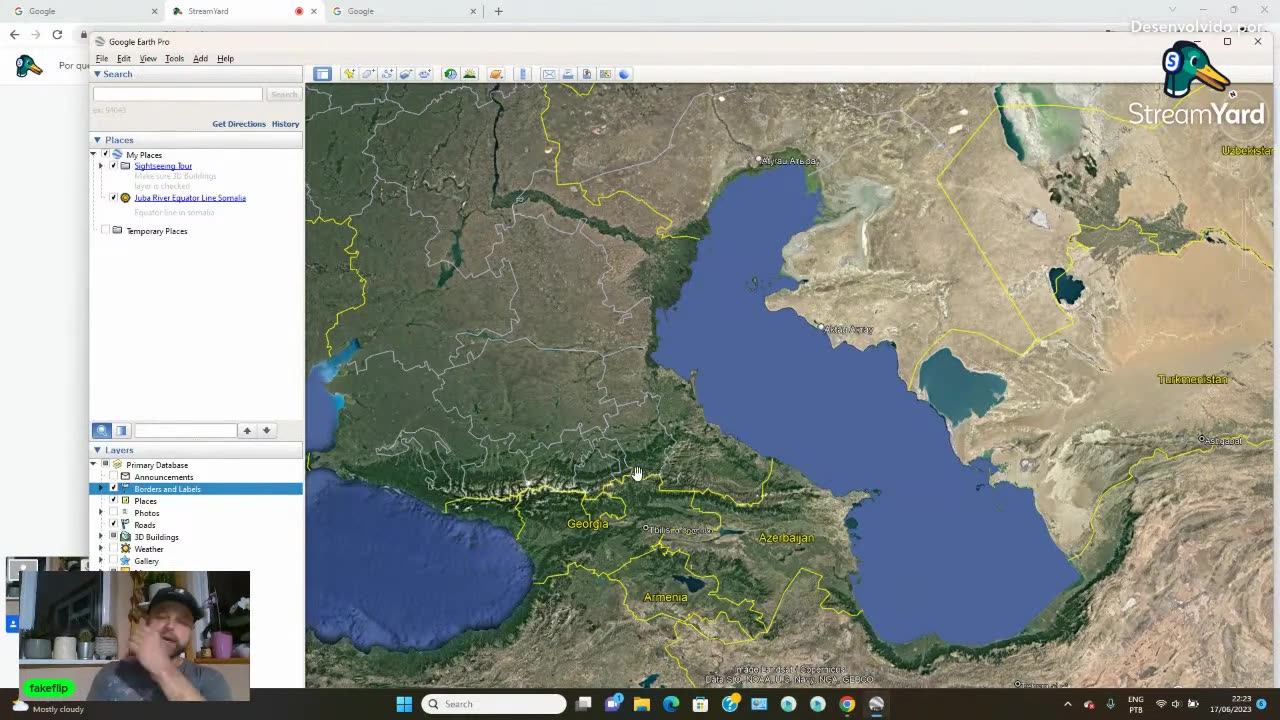Toggle the sunlight across landscape icon
This screenshot has width=1280, height=720.
(470, 74)
